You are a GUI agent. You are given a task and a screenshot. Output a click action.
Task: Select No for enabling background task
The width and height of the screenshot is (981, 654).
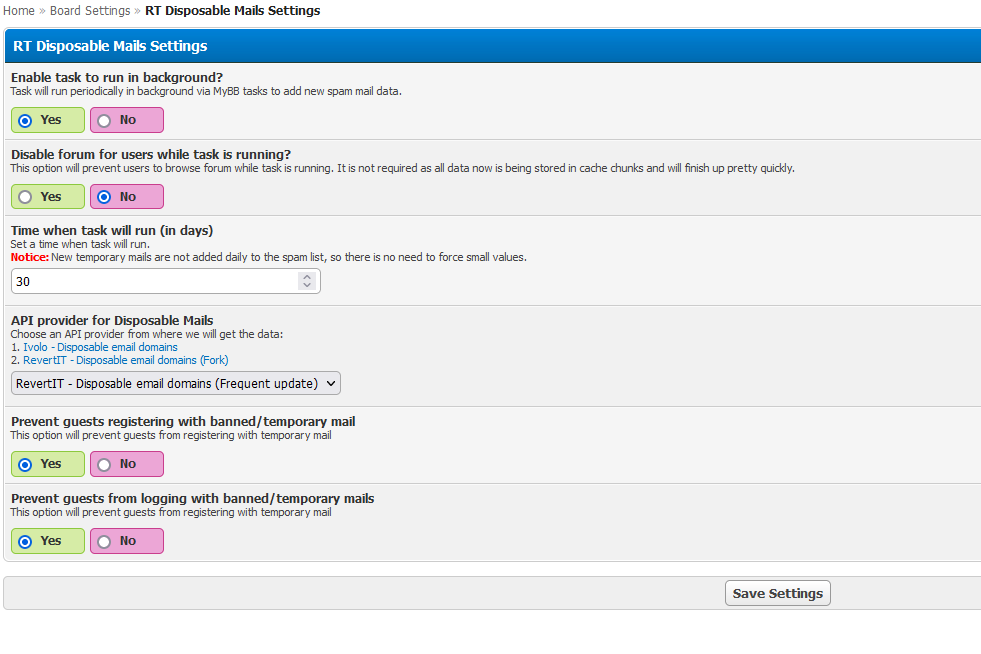(x=105, y=121)
